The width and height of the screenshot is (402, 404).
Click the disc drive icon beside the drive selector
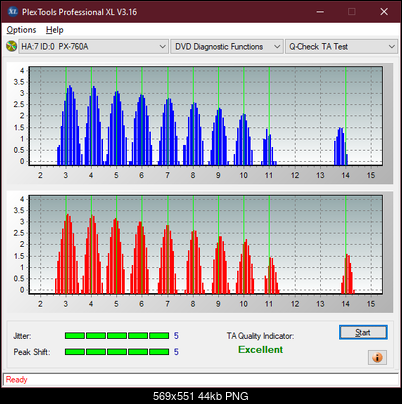[11, 46]
